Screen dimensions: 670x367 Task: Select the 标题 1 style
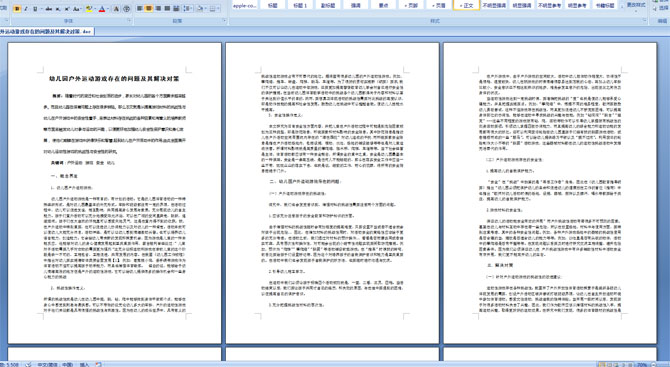pos(300,5)
